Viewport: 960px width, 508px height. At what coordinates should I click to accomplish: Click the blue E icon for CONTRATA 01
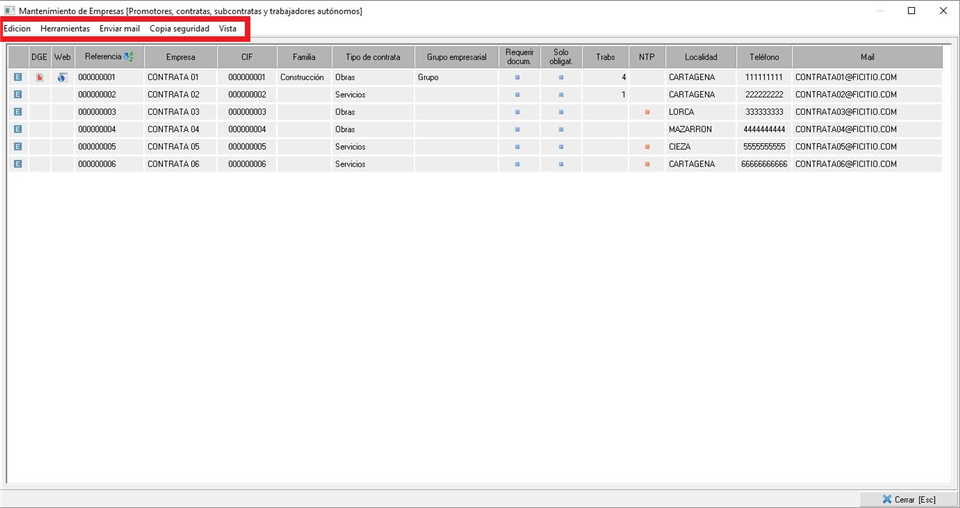tap(18, 77)
